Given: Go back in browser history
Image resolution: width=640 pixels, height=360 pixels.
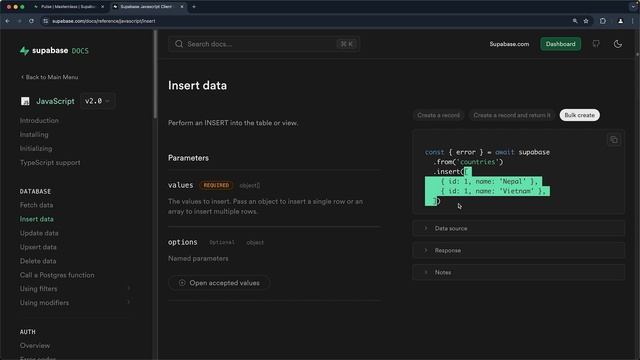Looking at the screenshot, I should [8, 21].
